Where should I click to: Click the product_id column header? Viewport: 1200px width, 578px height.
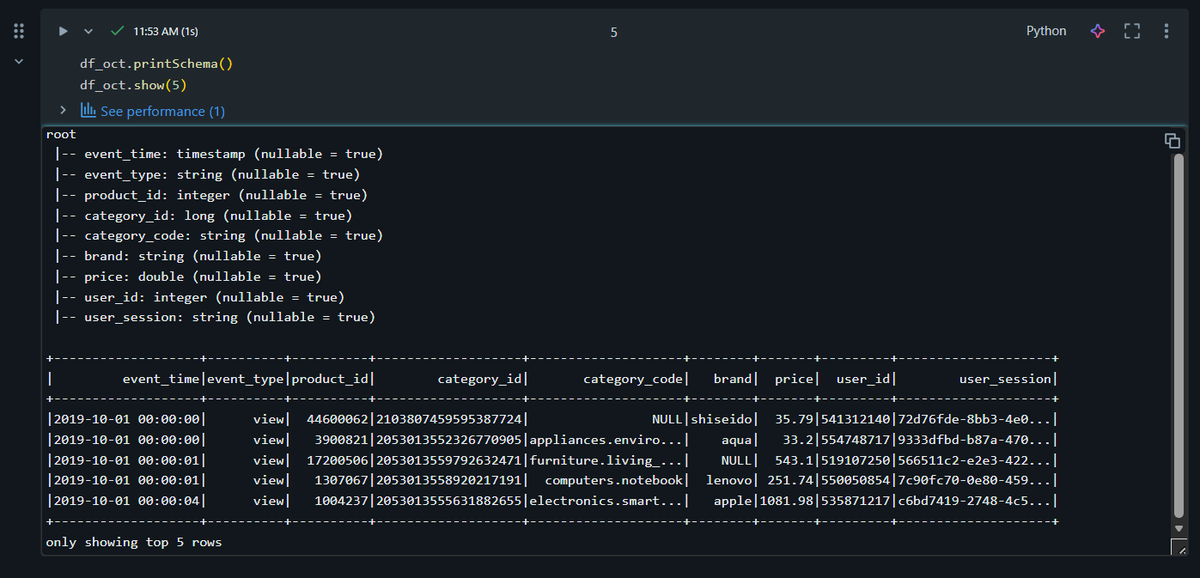pos(330,379)
